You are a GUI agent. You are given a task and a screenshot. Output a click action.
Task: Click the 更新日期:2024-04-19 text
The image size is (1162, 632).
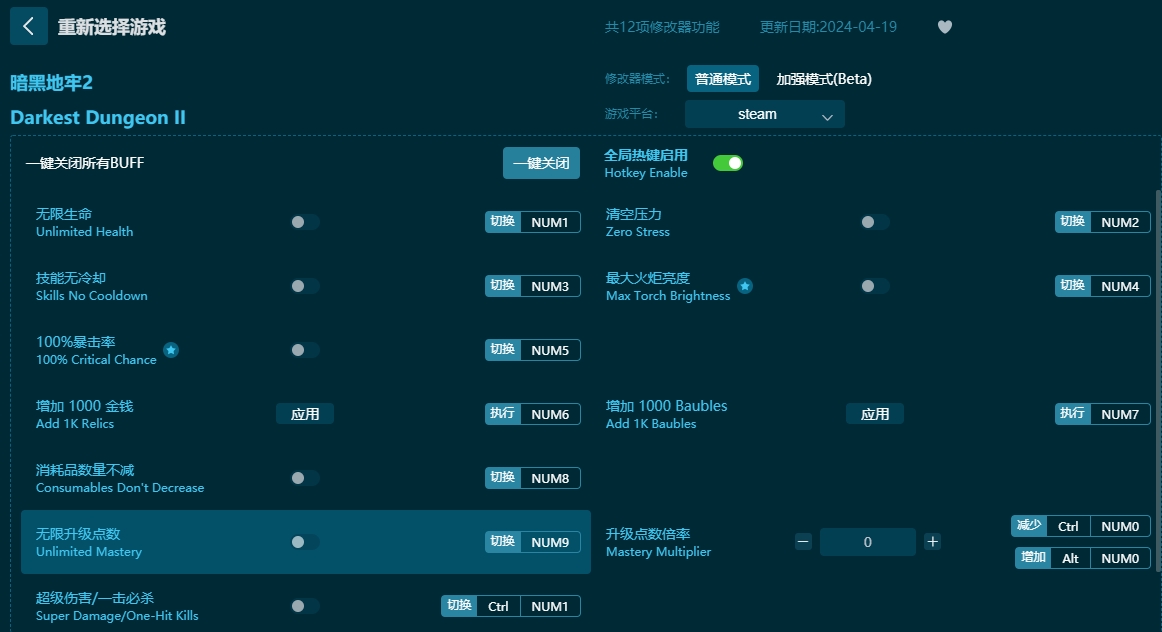[828, 27]
